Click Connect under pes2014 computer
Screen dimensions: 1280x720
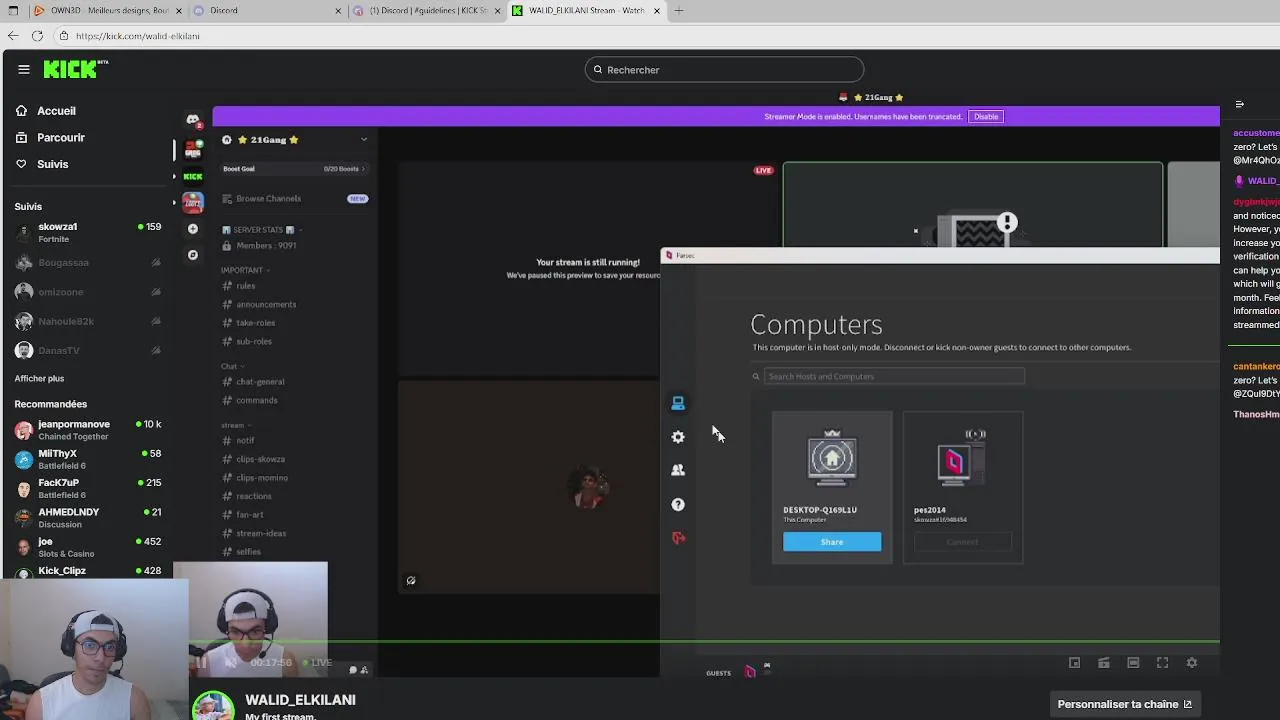pyautogui.click(x=962, y=542)
